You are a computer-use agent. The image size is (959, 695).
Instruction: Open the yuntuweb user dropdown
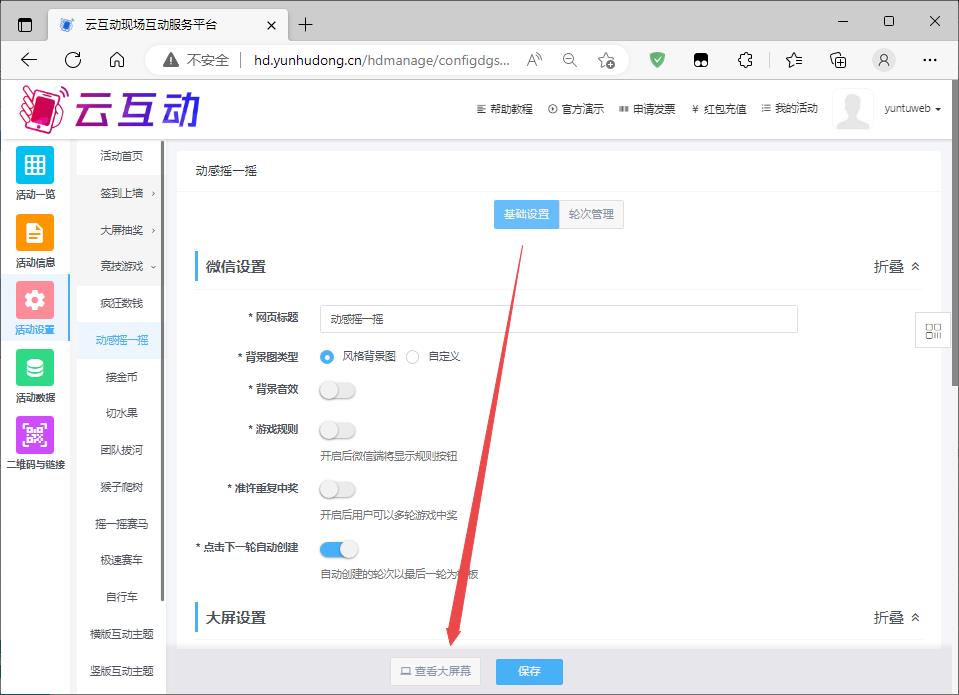[x=912, y=109]
